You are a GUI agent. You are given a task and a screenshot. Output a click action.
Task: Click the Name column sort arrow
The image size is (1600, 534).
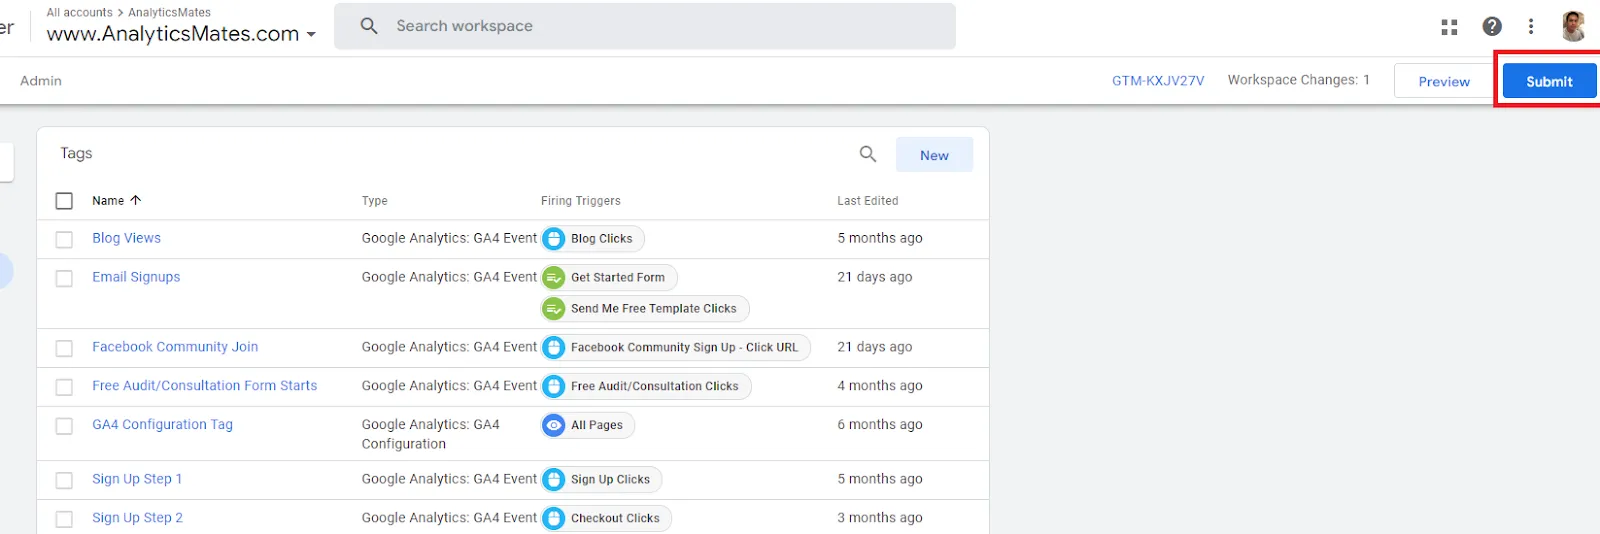(136, 200)
